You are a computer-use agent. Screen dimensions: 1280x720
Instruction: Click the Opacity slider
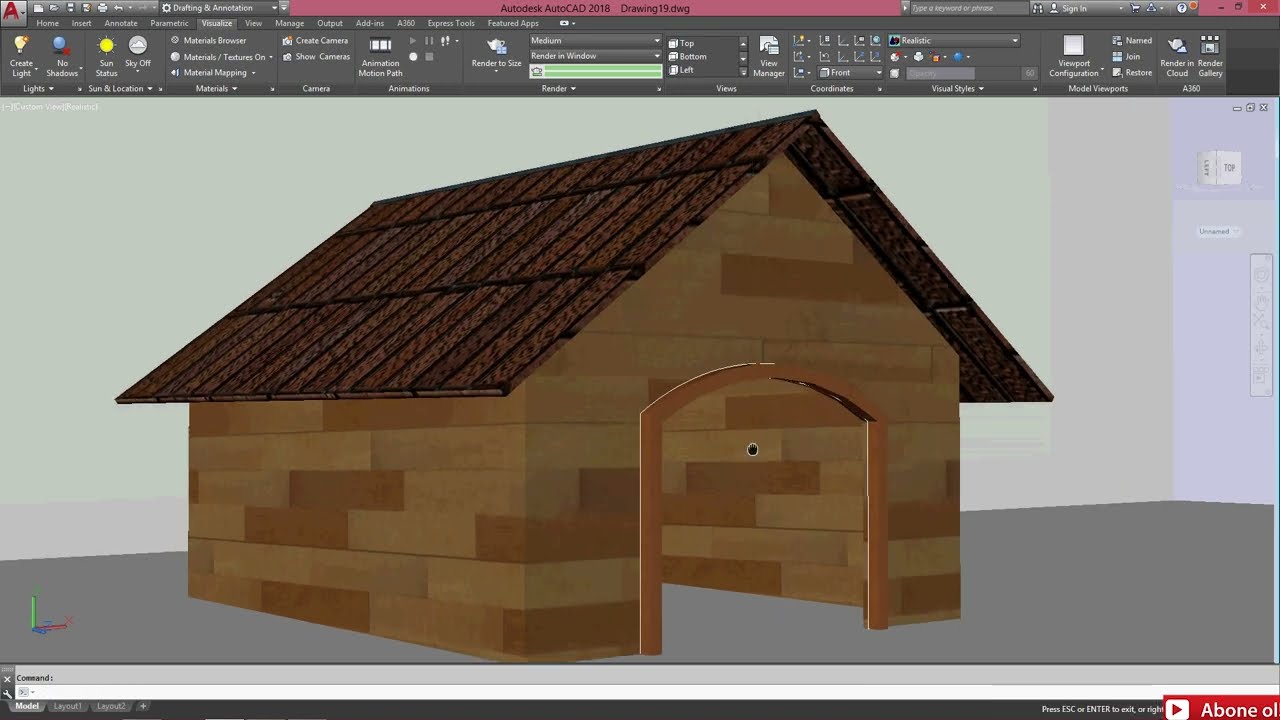pyautogui.click(x=962, y=73)
